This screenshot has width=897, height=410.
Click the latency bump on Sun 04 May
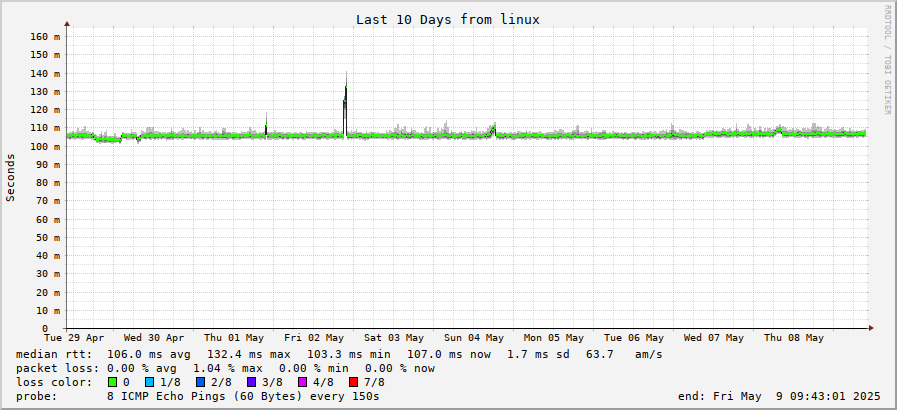(493, 131)
